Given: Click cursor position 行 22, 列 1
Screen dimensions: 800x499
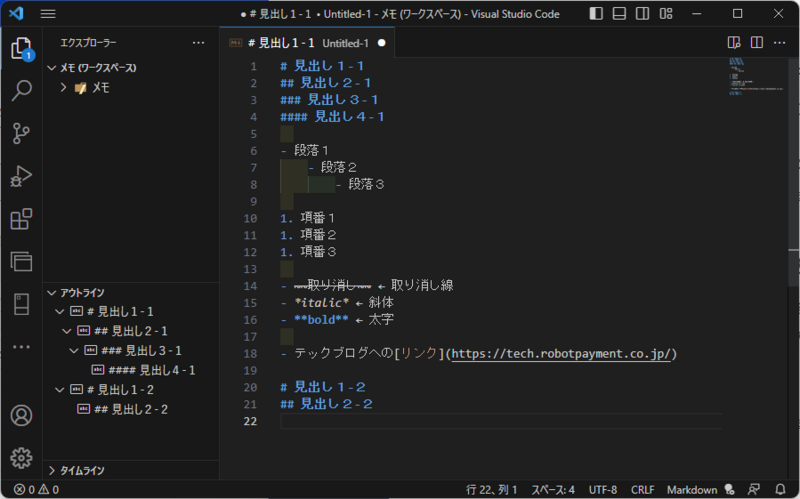Looking at the screenshot, I should (x=491, y=489).
